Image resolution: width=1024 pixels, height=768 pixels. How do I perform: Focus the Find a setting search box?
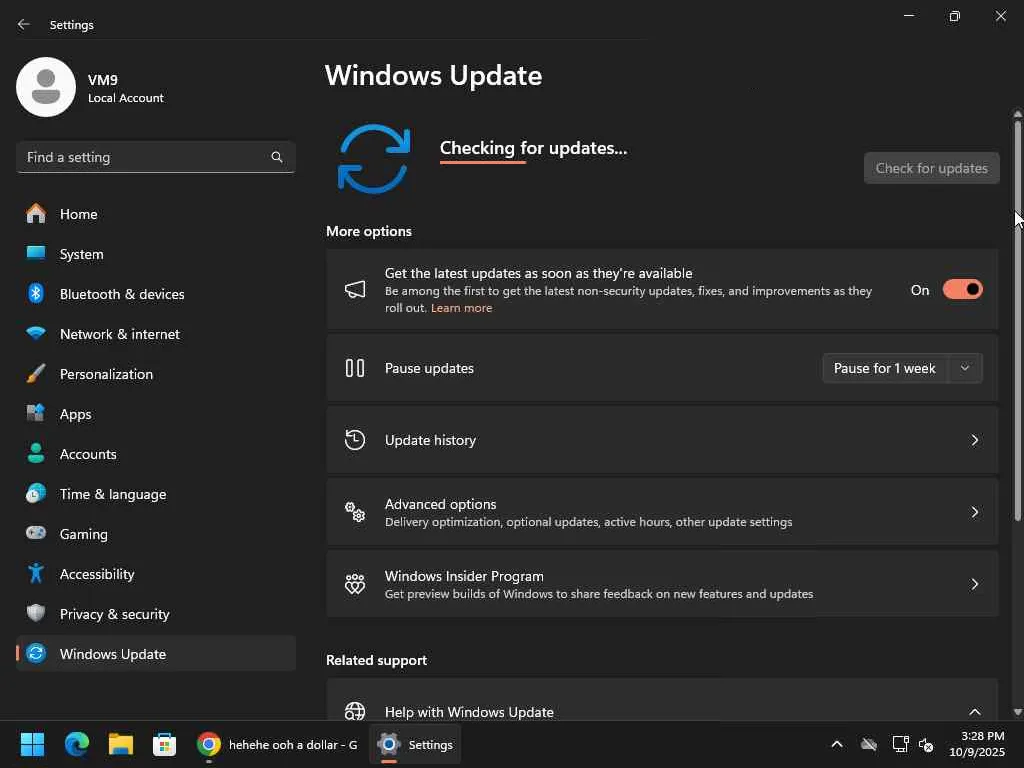coord(156,157)
